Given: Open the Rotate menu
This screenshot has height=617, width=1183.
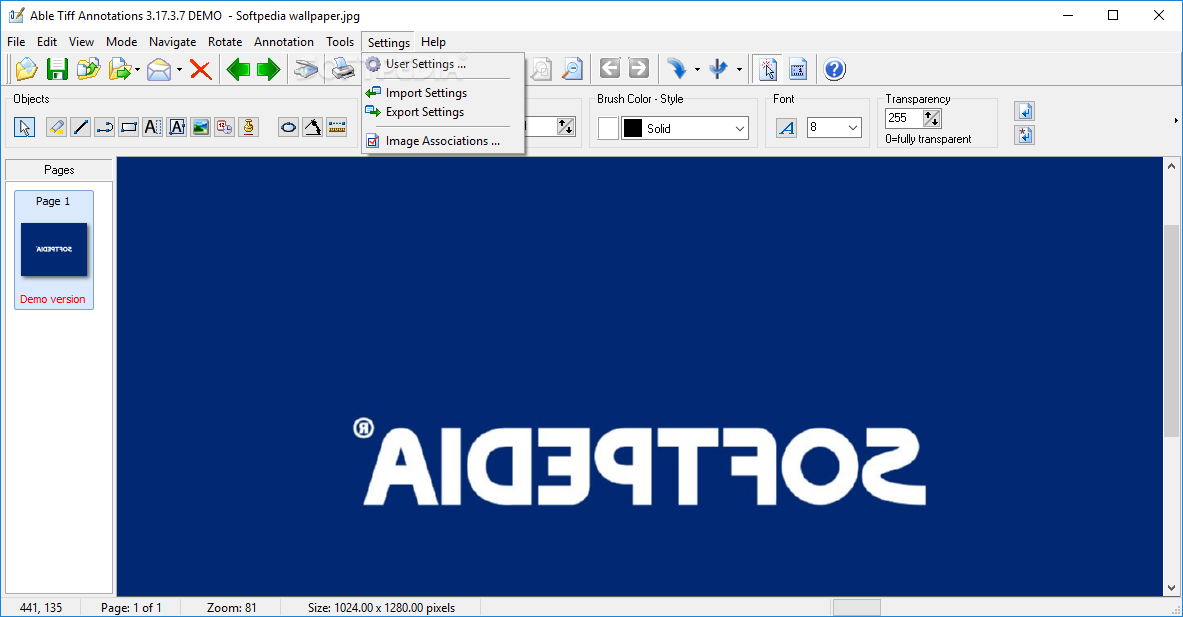Looking at the screenshot, I should pyautogui.click(x=225, y=41).
